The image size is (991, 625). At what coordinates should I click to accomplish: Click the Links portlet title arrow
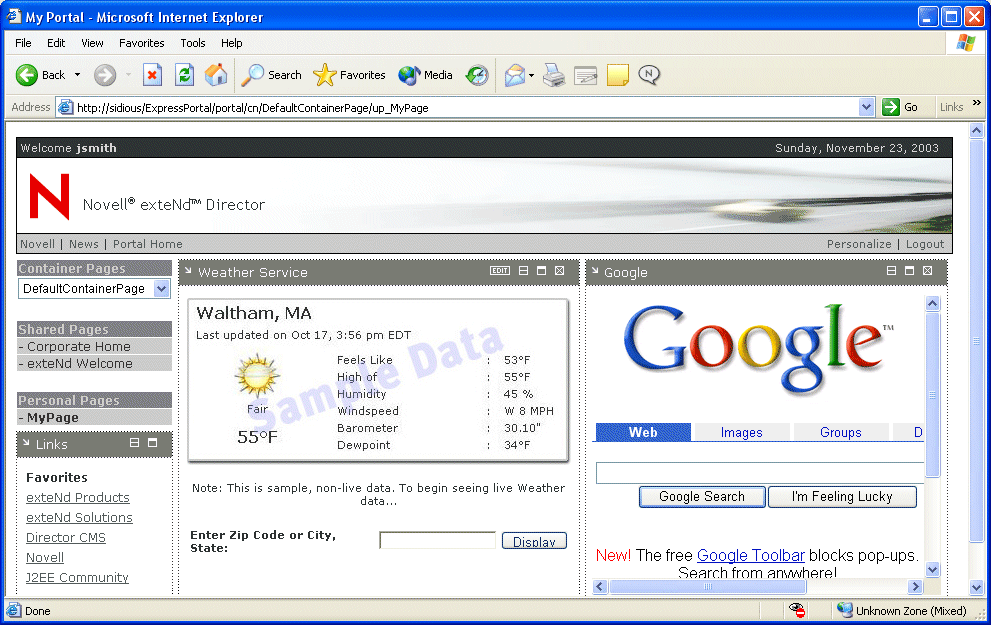(26, 442)
